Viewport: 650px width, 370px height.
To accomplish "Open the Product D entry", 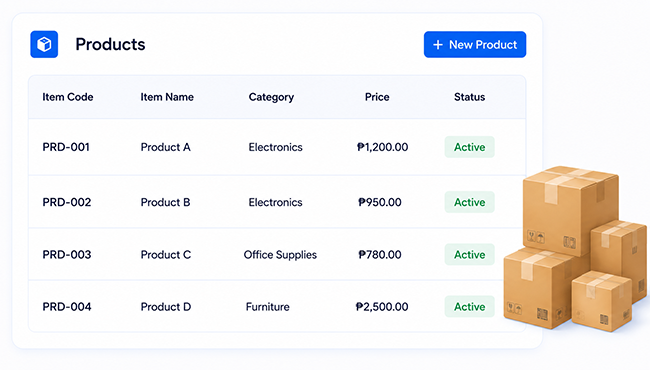I will [x=166, y=307].
